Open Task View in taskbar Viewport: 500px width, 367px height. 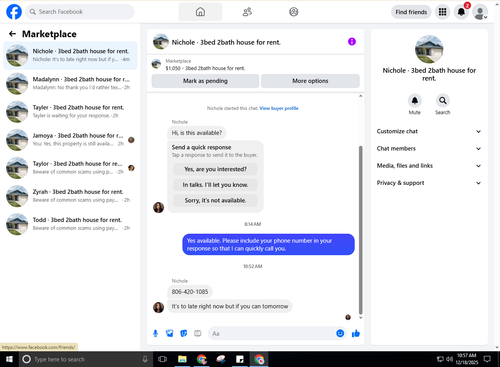point(162,359)
